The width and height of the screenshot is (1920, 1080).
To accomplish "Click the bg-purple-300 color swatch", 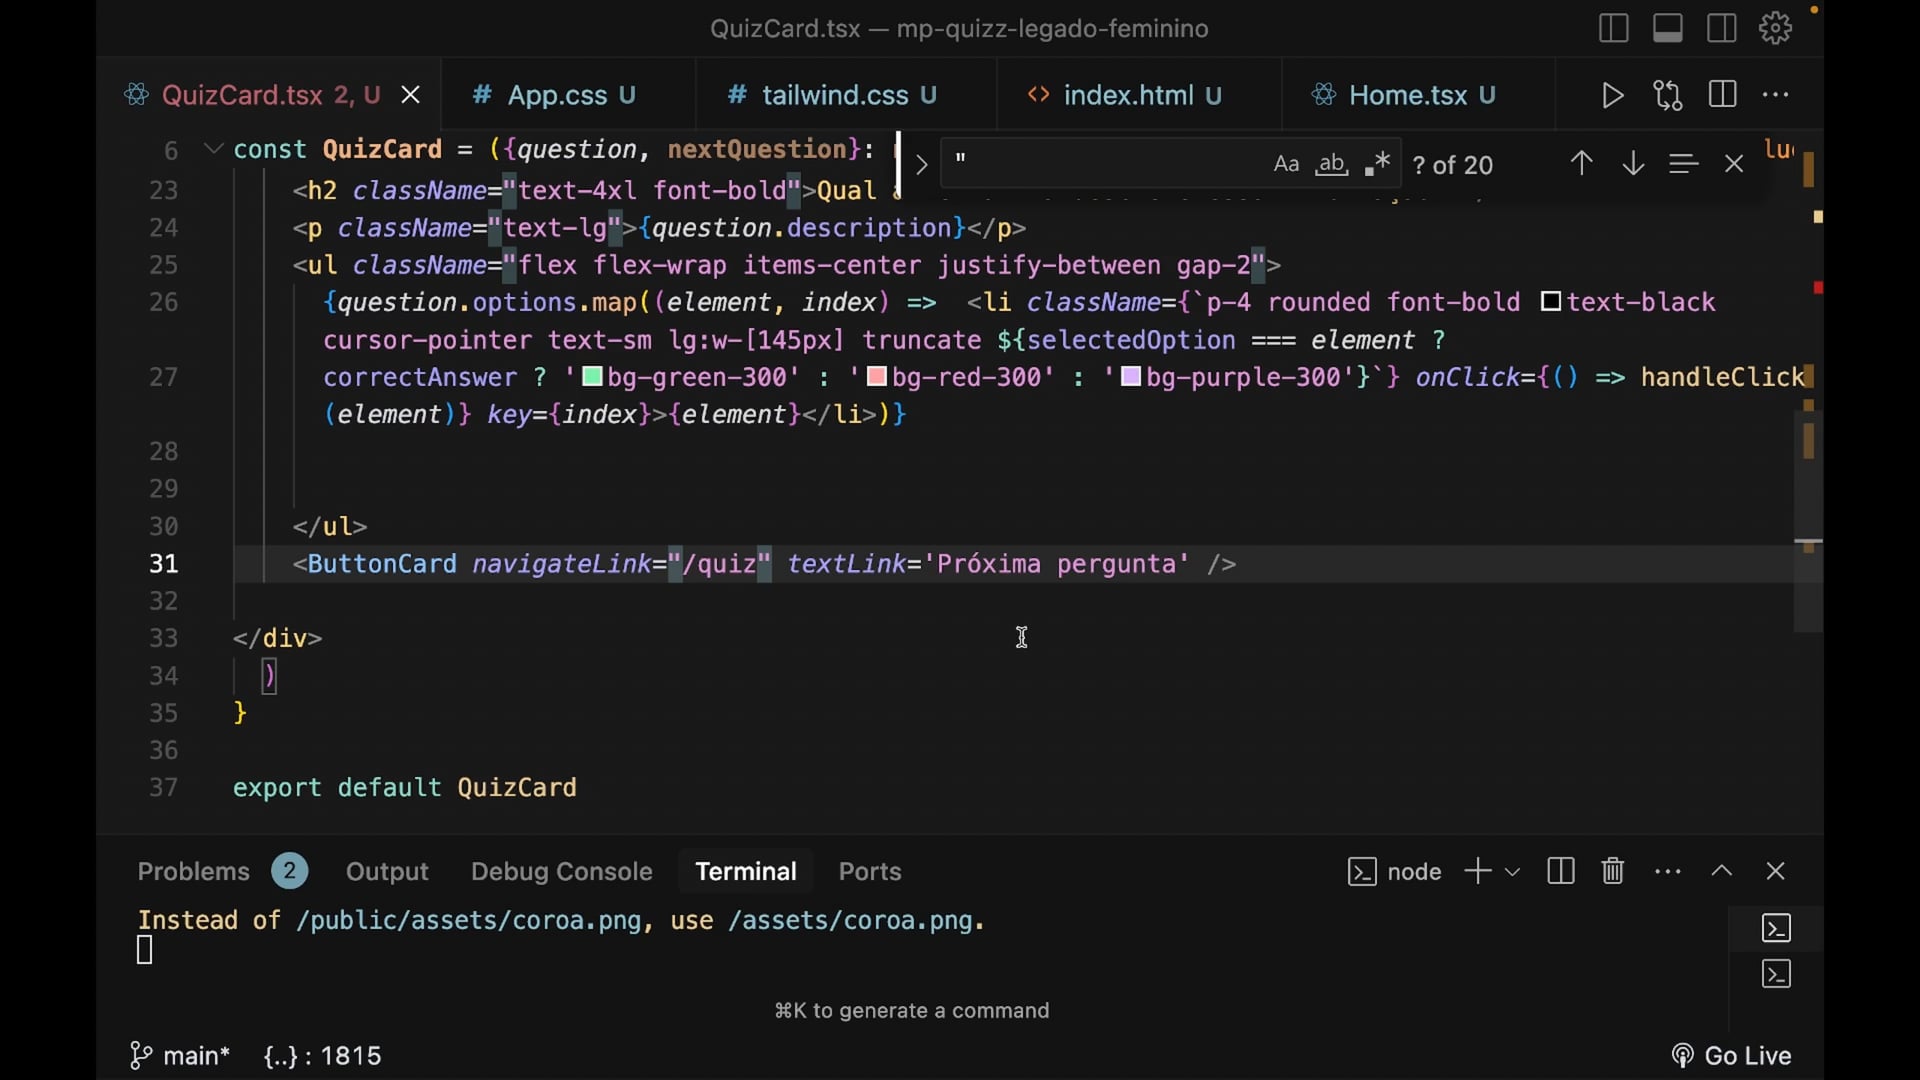I will point(1131,377).
